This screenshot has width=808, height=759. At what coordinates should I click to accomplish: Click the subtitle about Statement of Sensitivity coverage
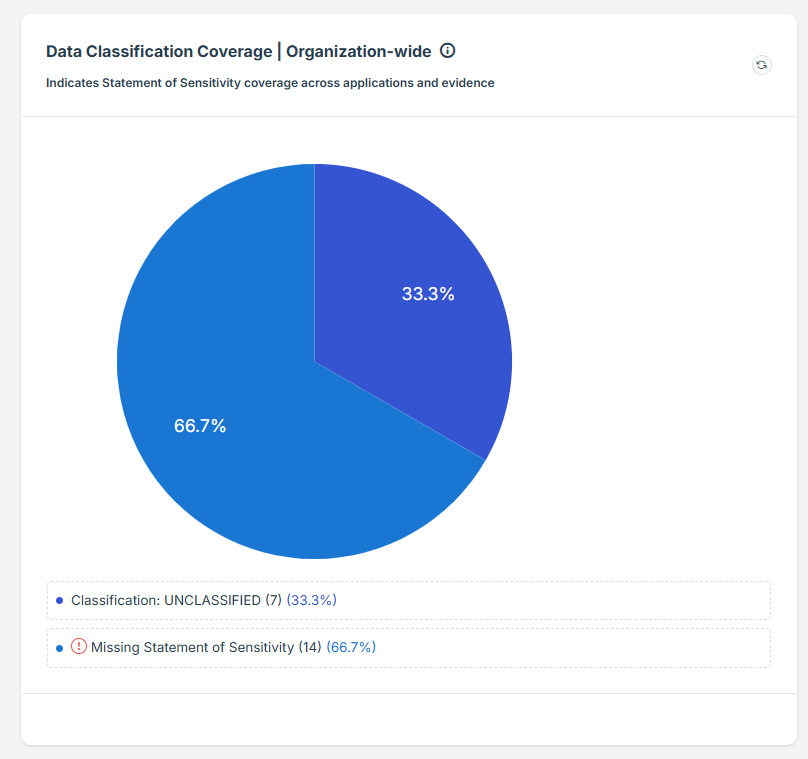tap(268, 83)
